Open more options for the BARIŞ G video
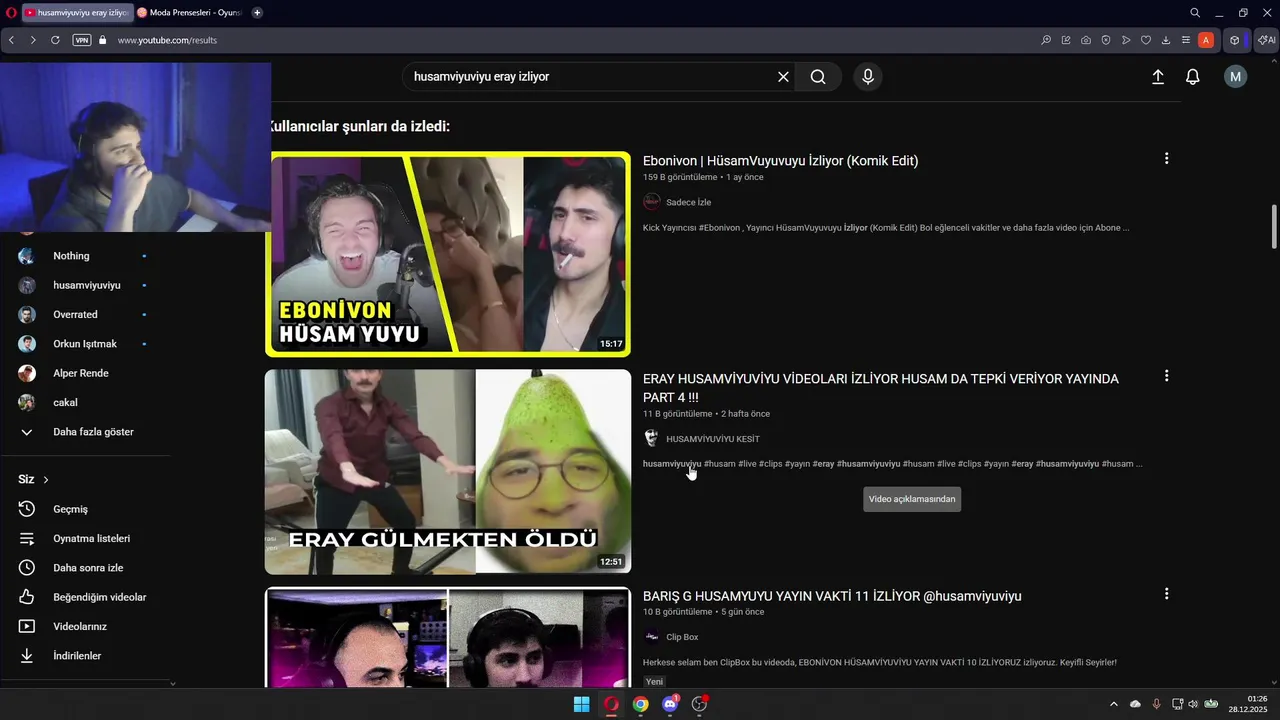Viewport: 1280px width, 720px height. [1166, 594]
